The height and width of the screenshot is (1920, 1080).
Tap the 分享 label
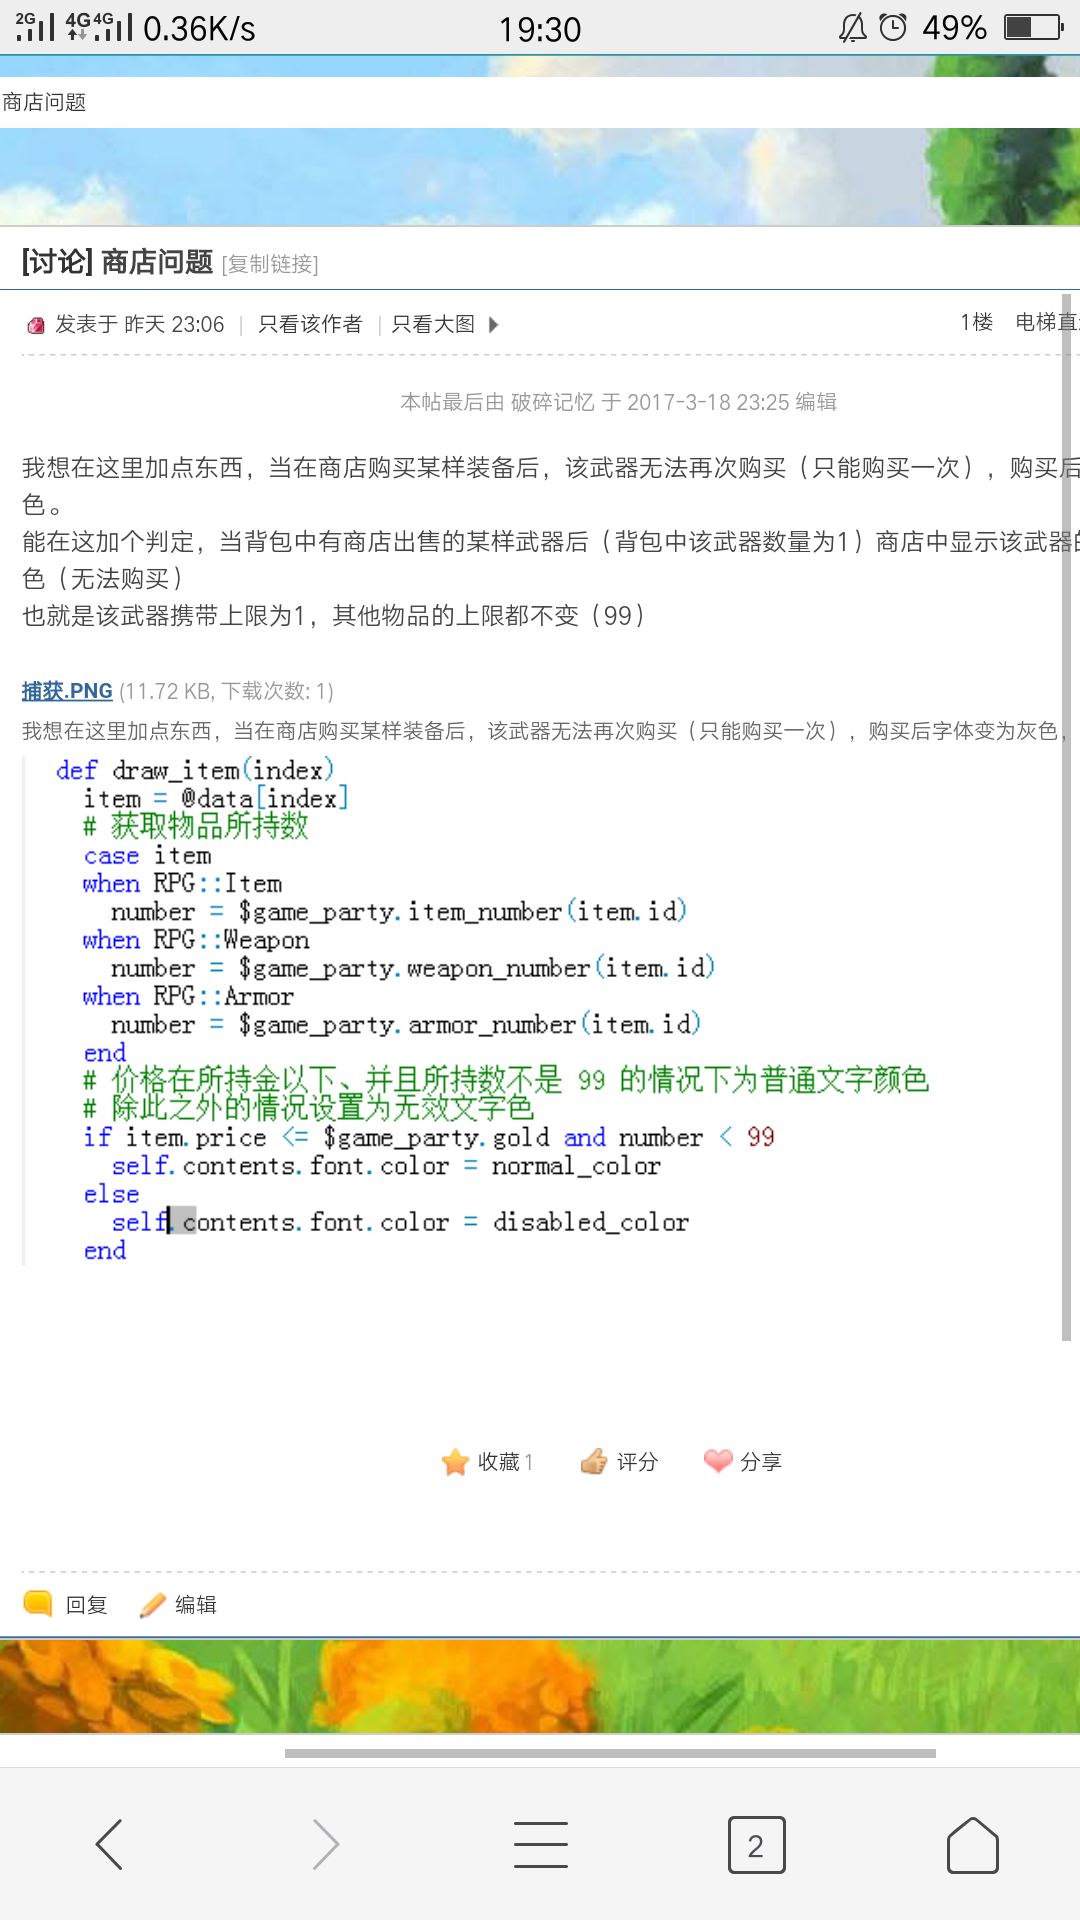point(761,1462)
